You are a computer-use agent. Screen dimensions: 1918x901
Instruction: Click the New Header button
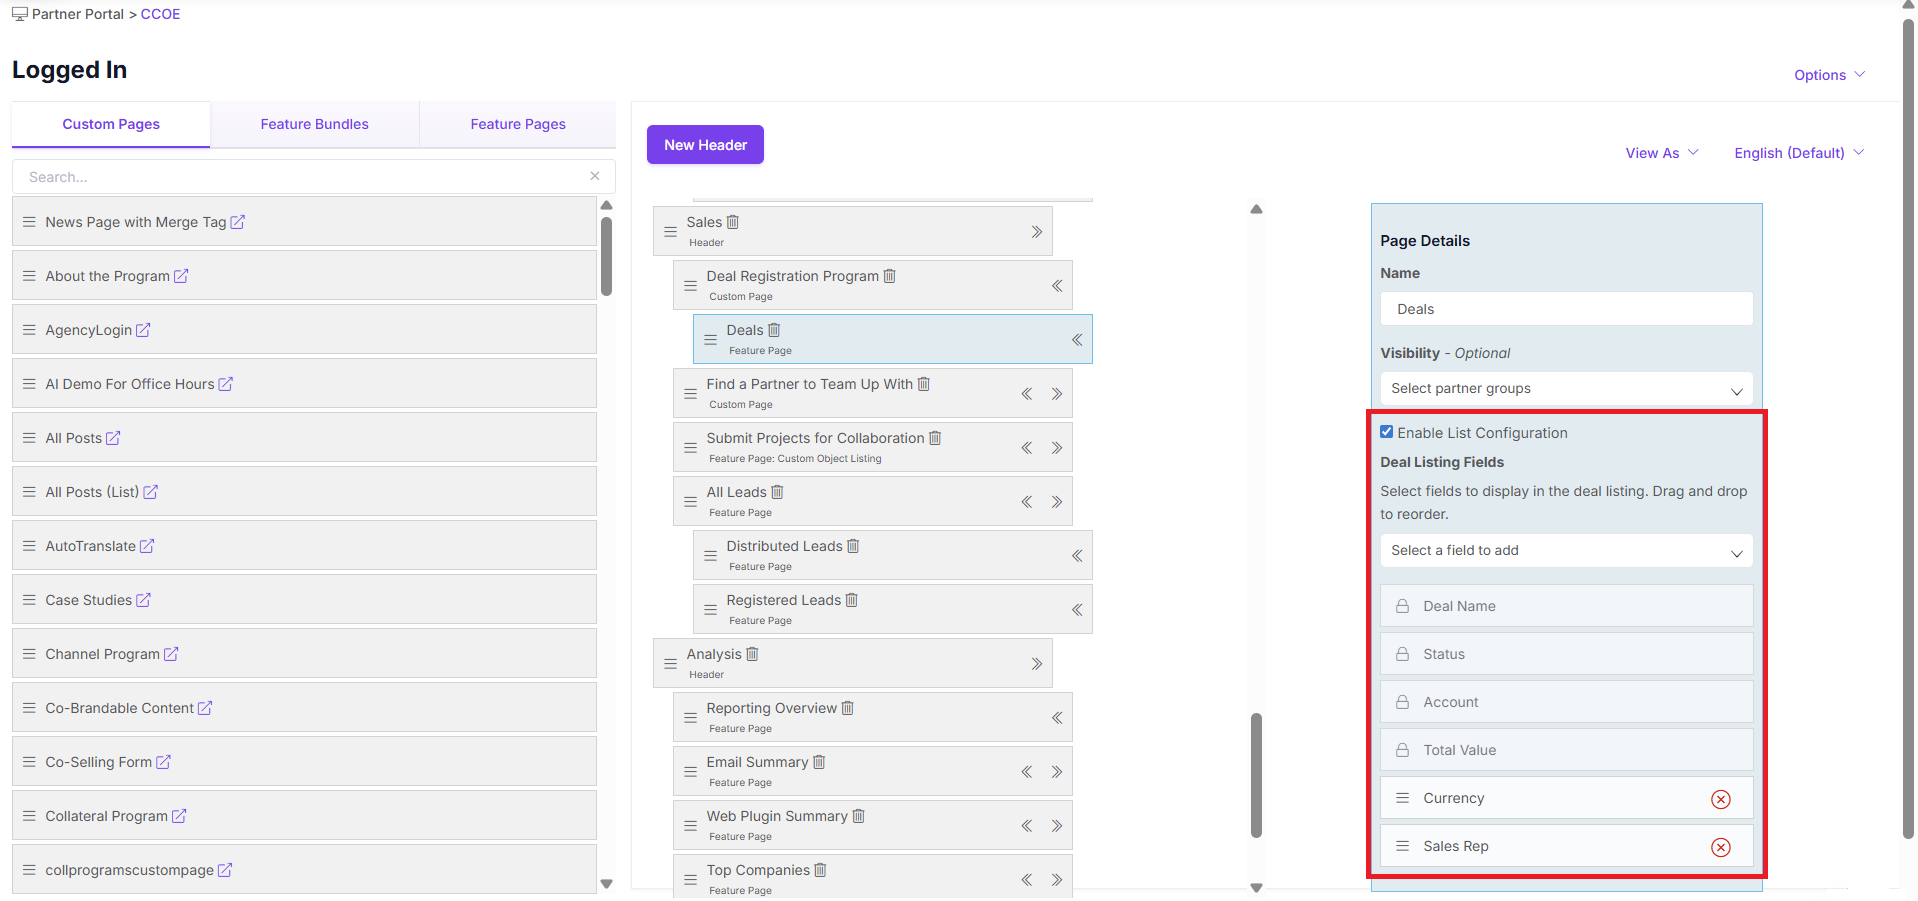coord(705,145)
